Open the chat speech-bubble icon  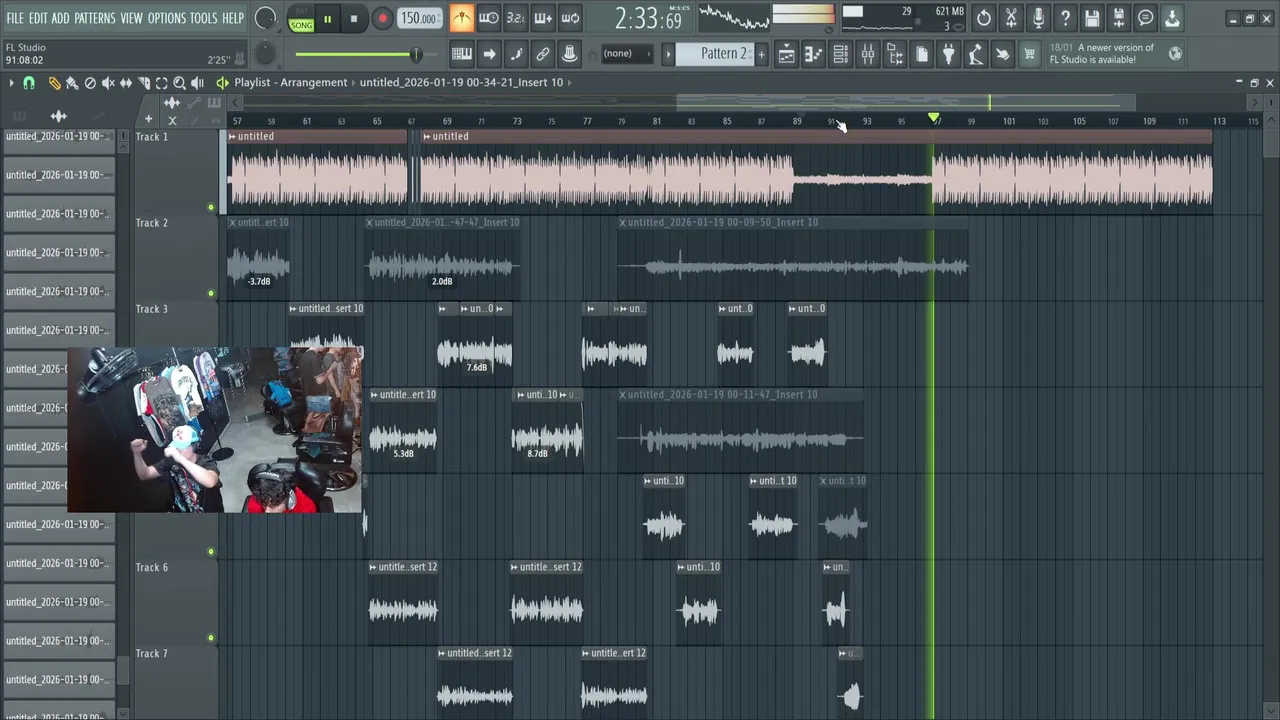point(1146,18)
